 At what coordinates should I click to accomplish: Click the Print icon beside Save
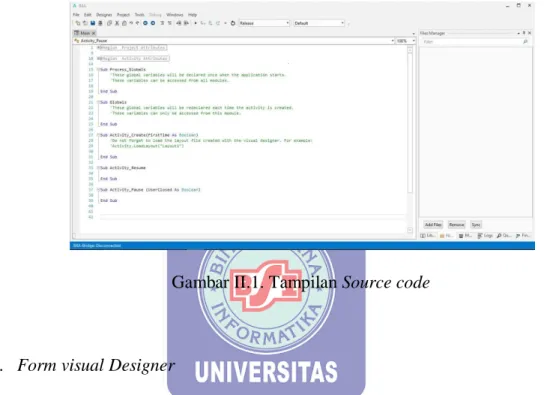point(100,23)
